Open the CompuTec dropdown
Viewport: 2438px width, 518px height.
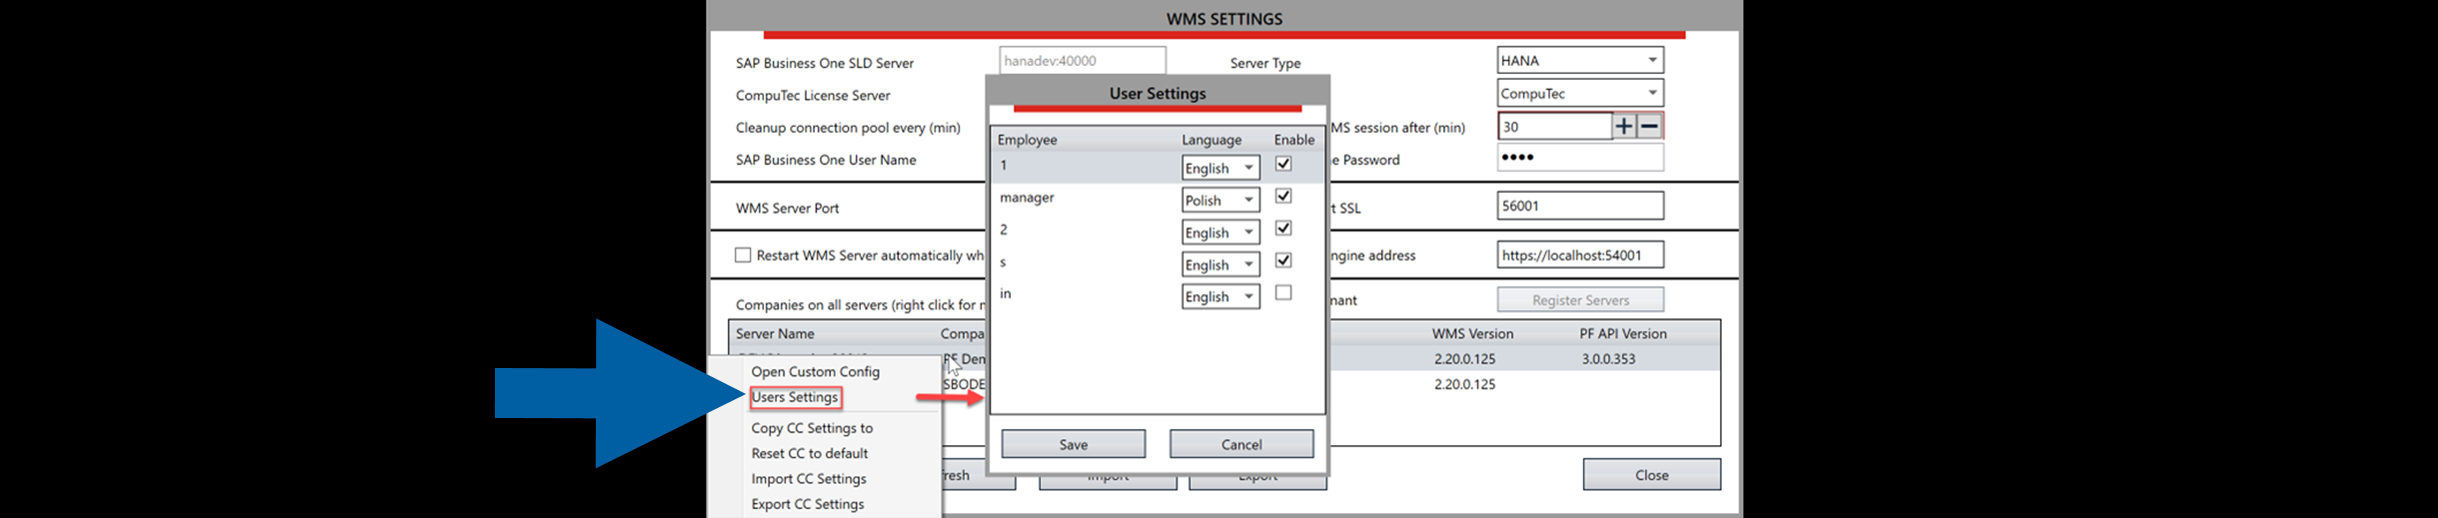(1580, 93)
